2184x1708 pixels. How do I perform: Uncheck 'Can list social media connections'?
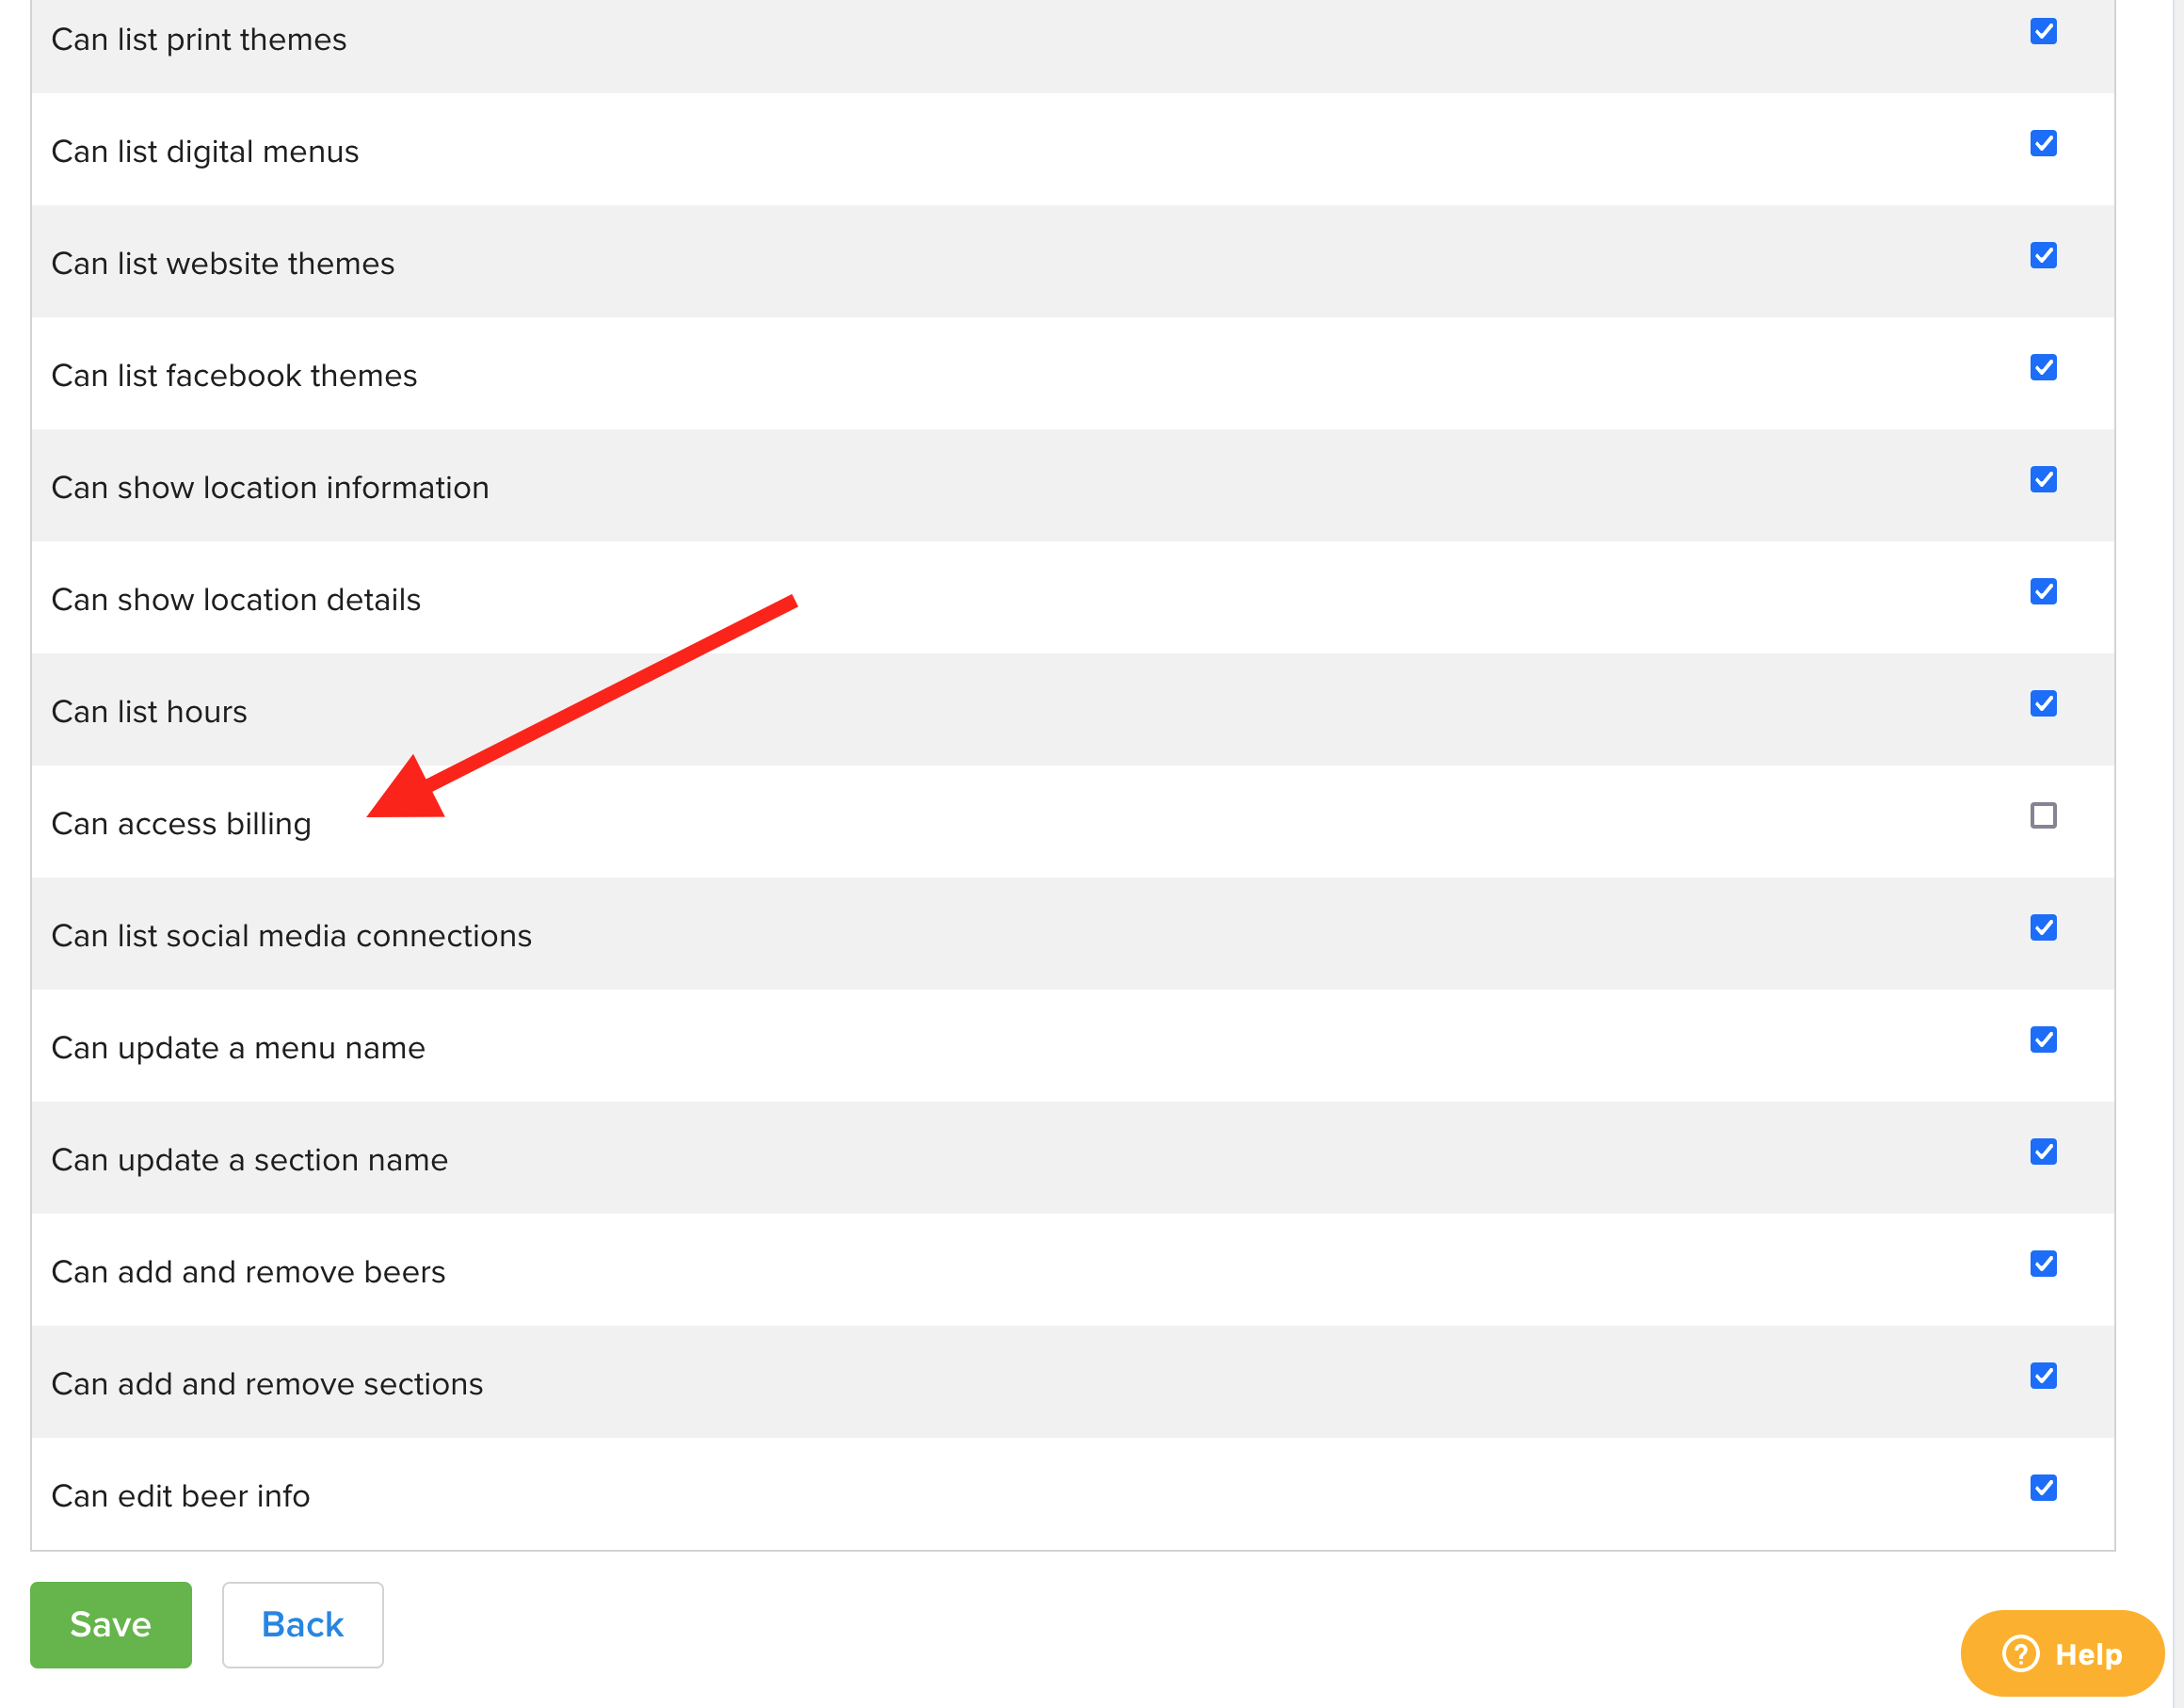click(x=2043, y=927)
